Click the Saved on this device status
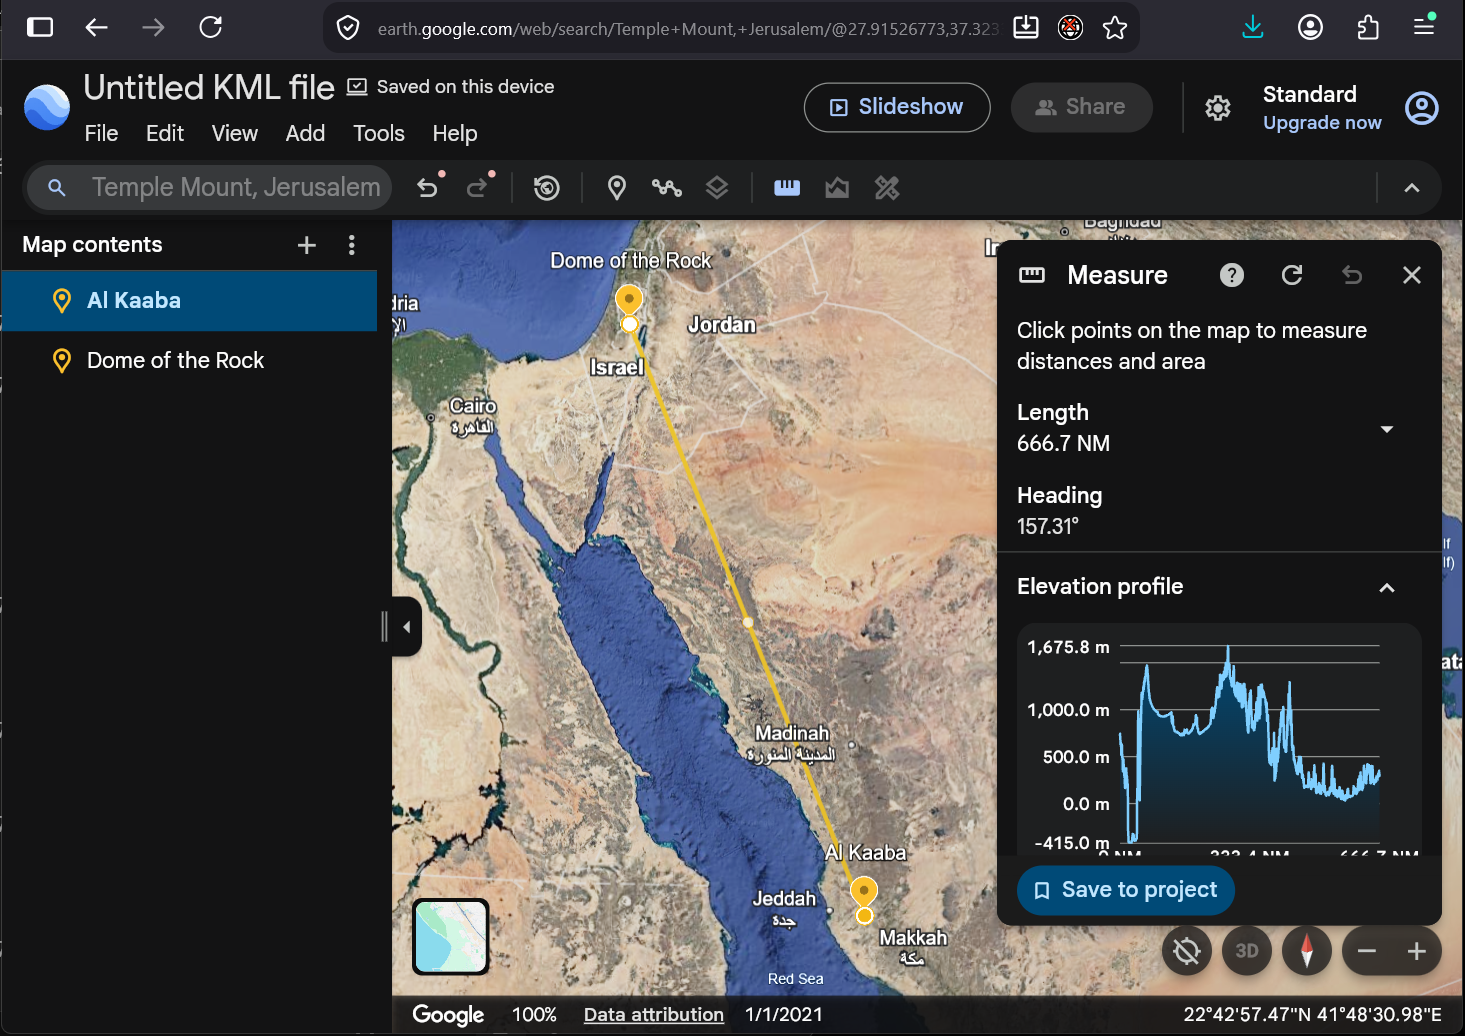The height and width of the screenshot is (1036, 1465). pos(450,87)
